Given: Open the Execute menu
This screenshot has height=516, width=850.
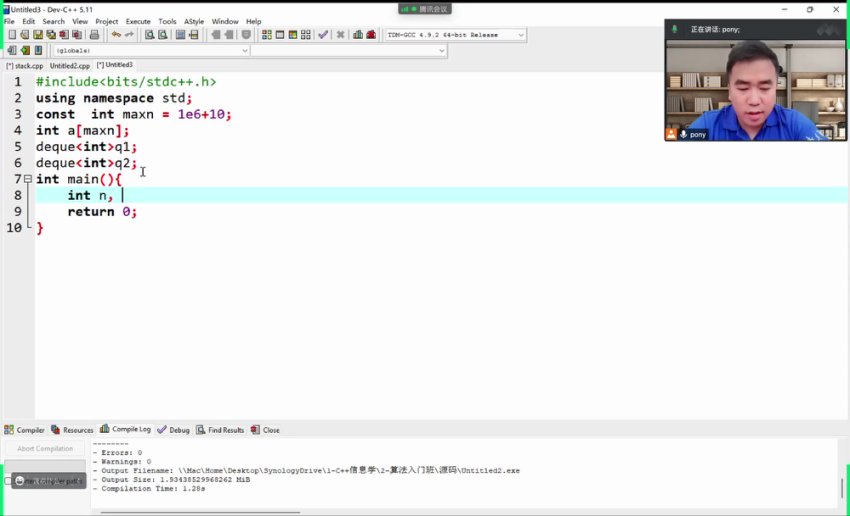Looking at the screenshot, I should pos(138,21).
